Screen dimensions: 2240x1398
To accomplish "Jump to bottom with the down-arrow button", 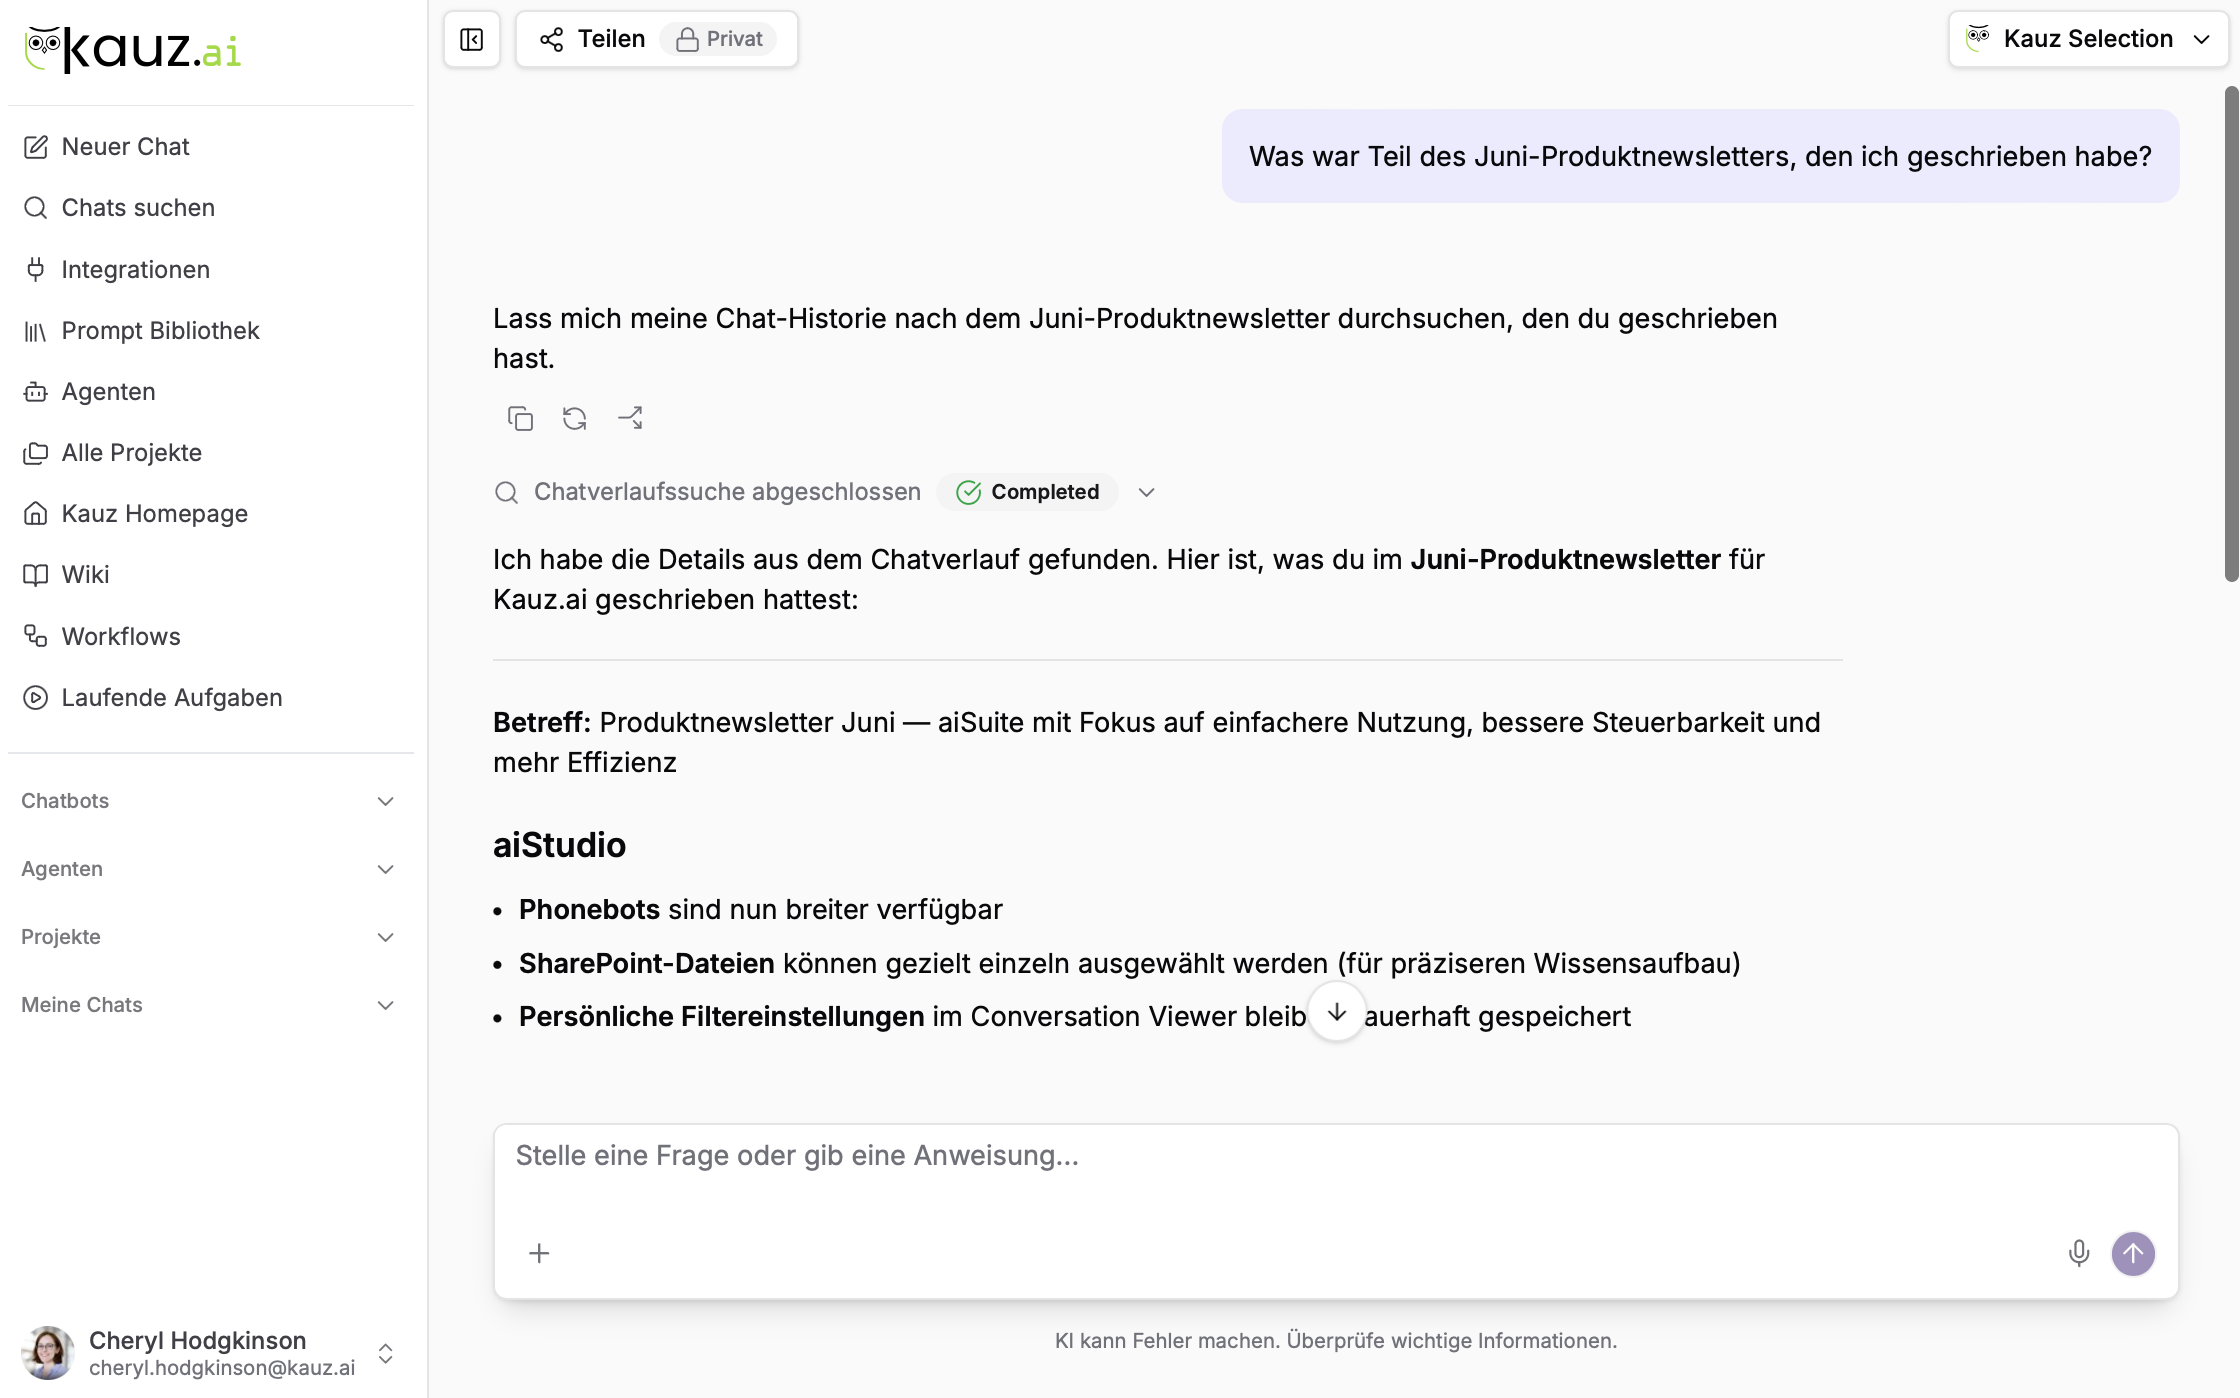I will coord(1336,1012).
